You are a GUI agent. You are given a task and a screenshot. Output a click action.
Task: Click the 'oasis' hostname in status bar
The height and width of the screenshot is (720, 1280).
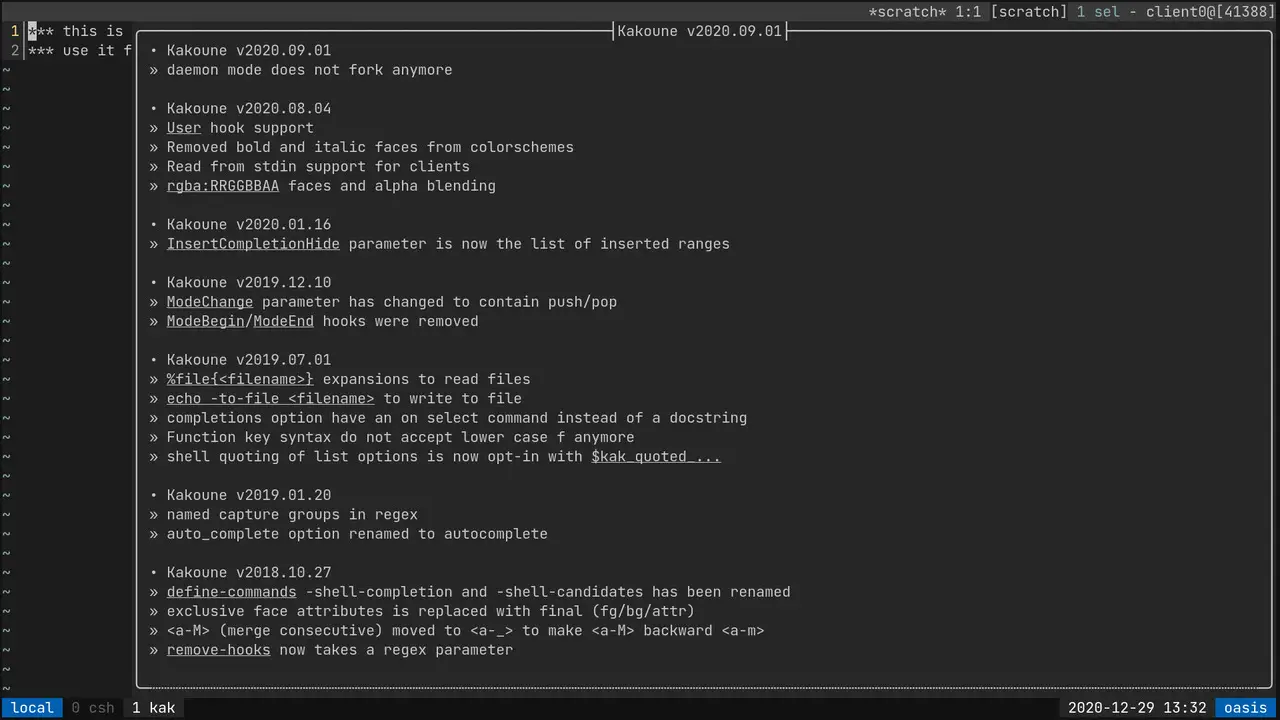[x=1246, y=708]
